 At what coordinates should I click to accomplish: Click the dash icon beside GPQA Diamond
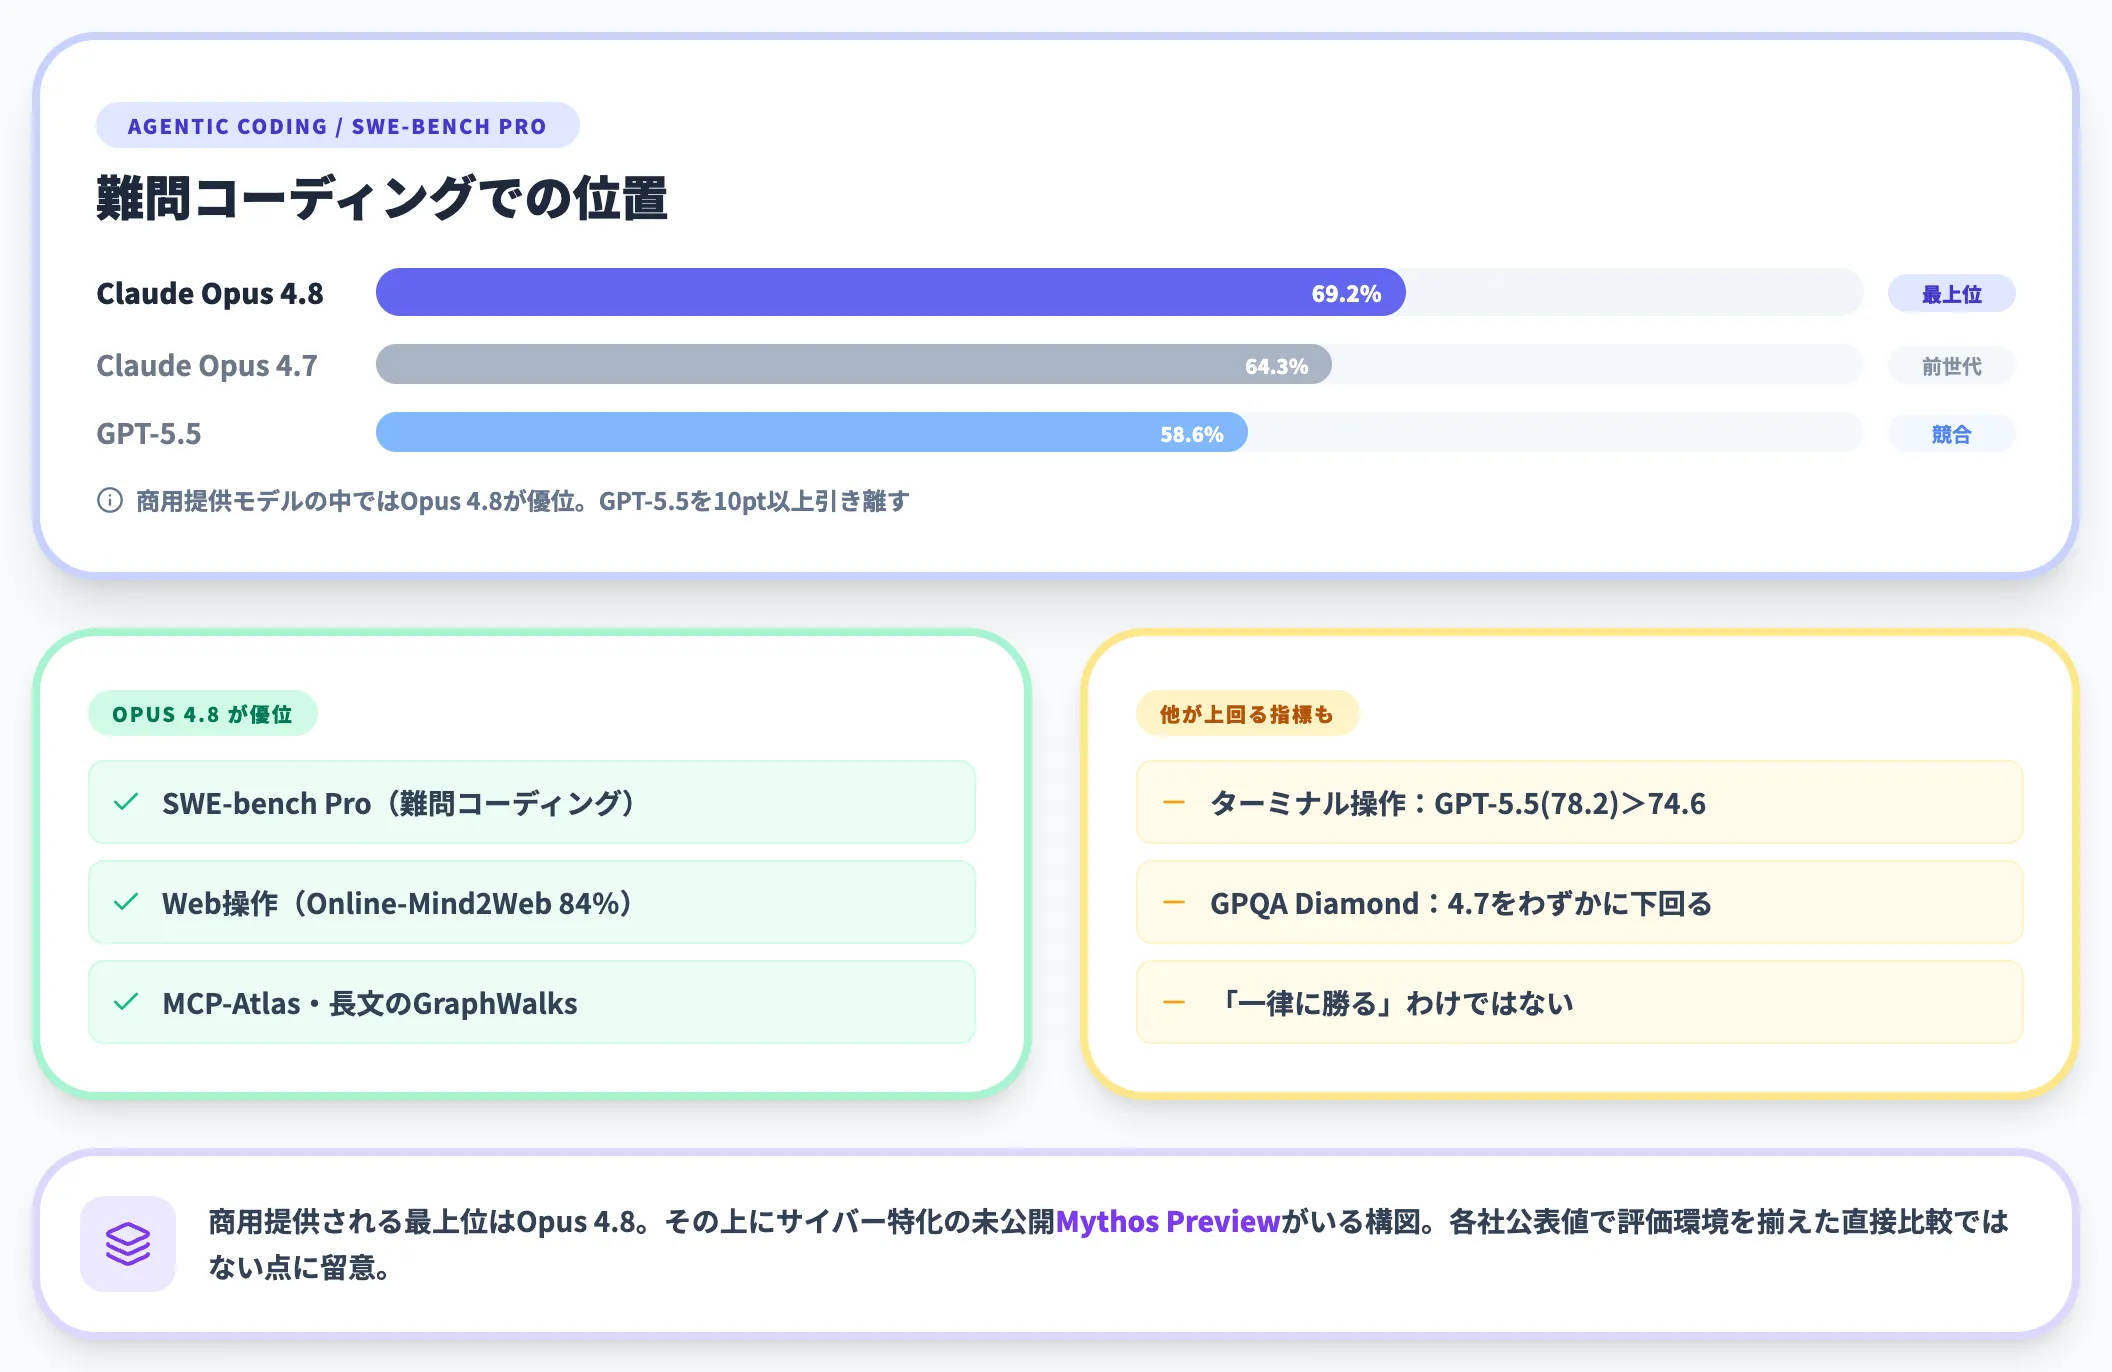click(x=1174, y=902)
